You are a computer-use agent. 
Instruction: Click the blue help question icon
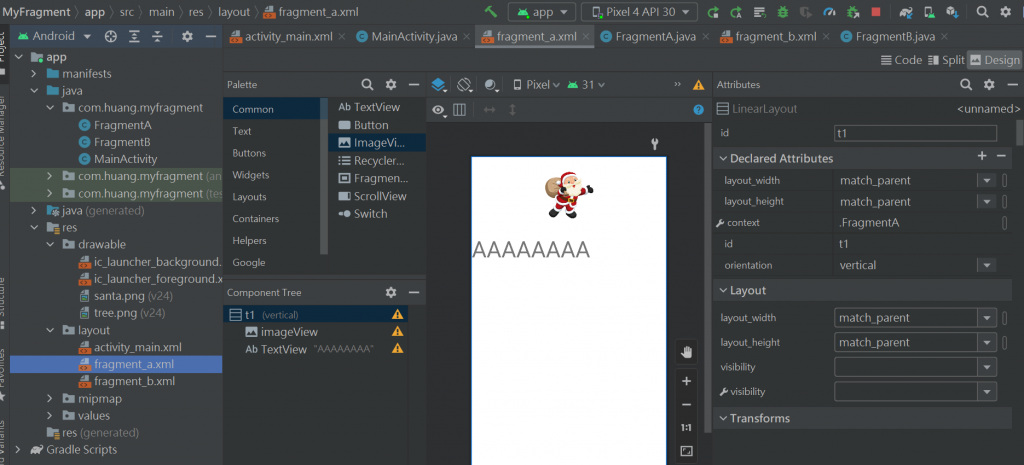point(699,110)
